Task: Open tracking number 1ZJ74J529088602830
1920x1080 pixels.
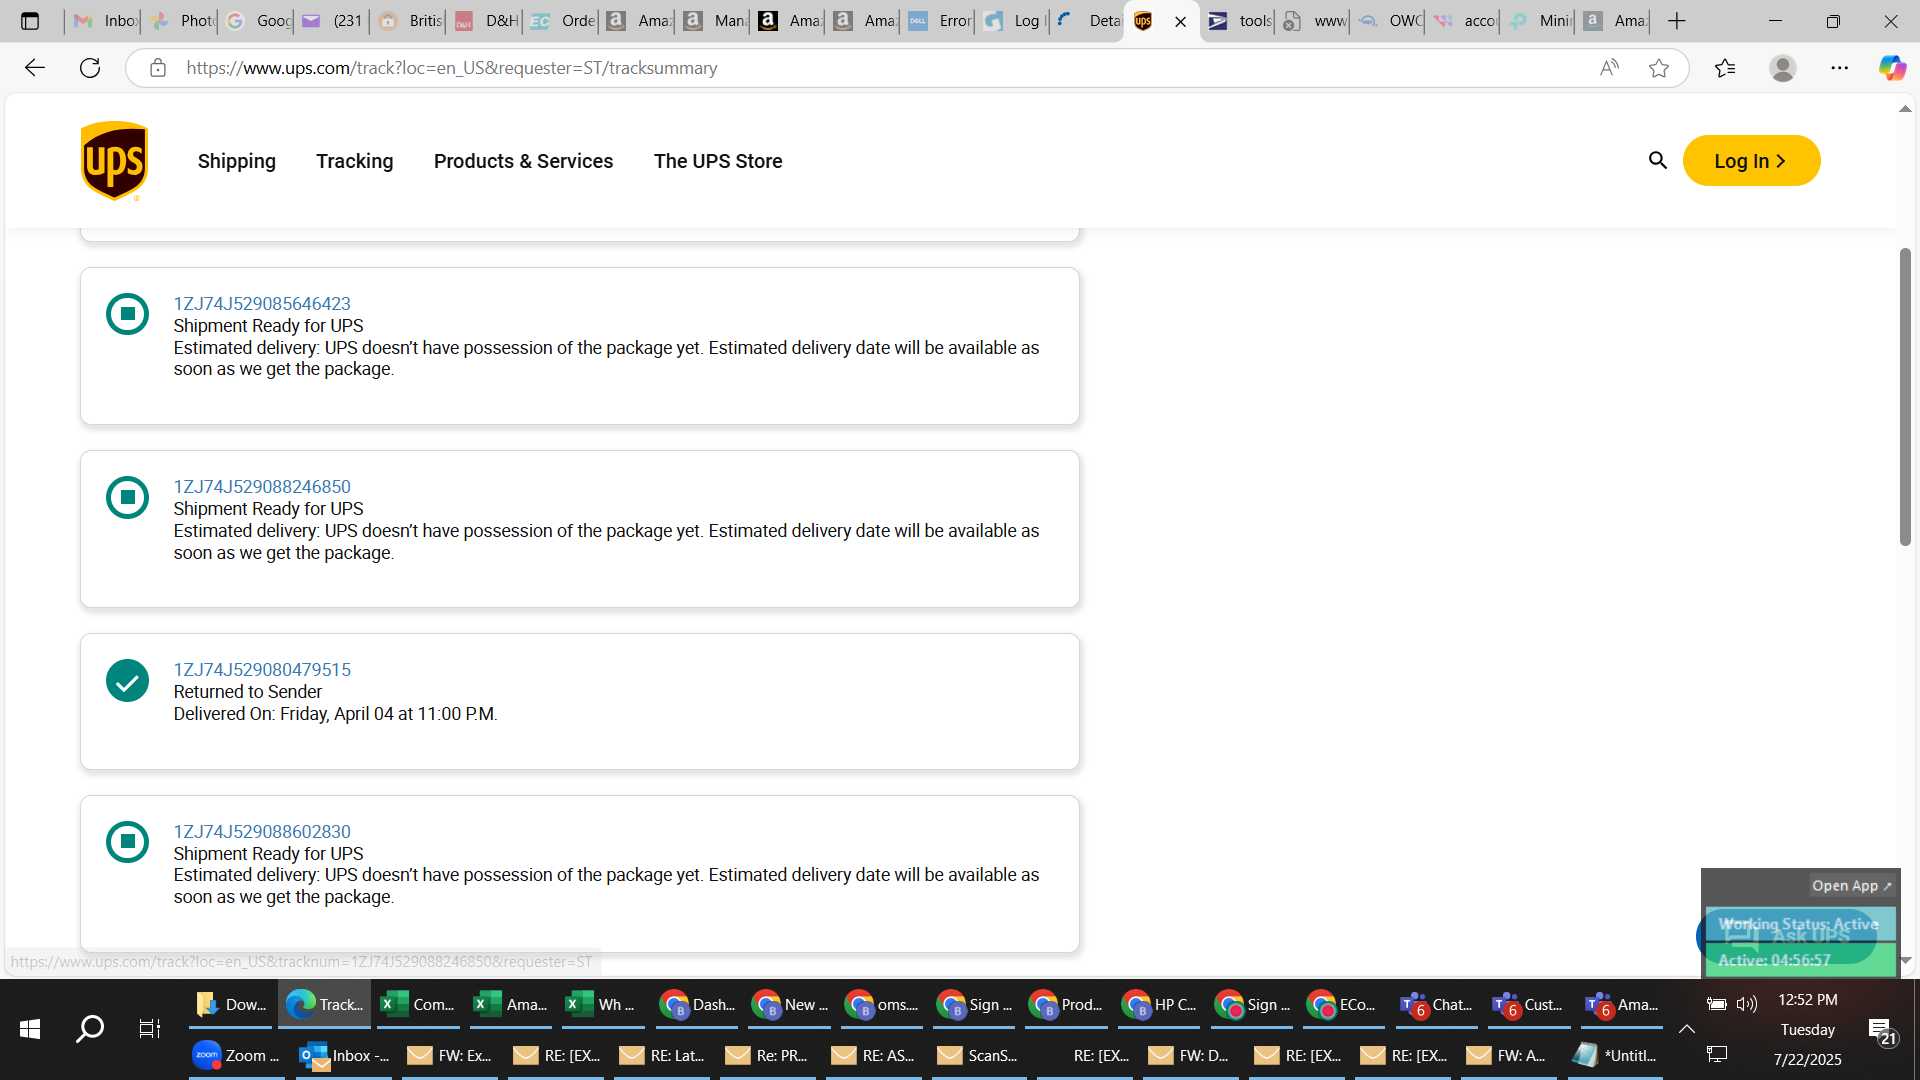Action: pyautogui.click(x=262, y=832)
